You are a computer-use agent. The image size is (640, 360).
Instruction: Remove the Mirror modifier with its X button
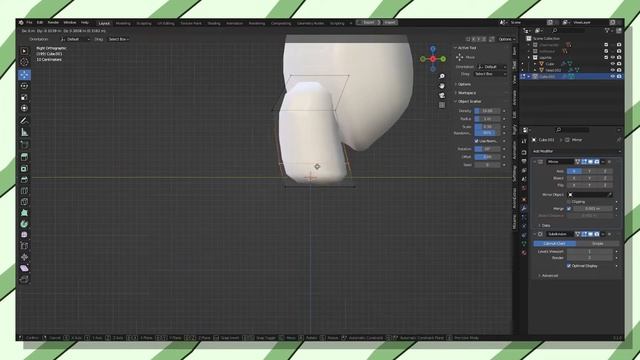coord(609,162)
